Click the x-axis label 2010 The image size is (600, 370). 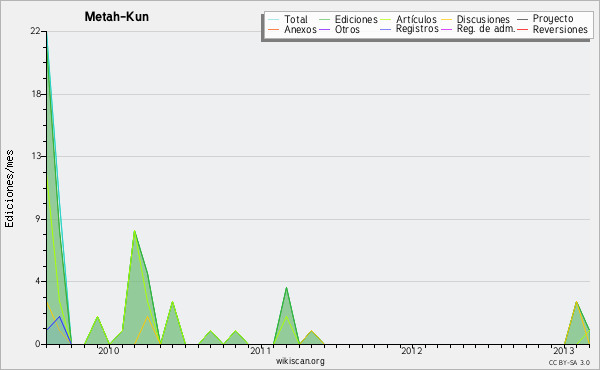point(109,350)
